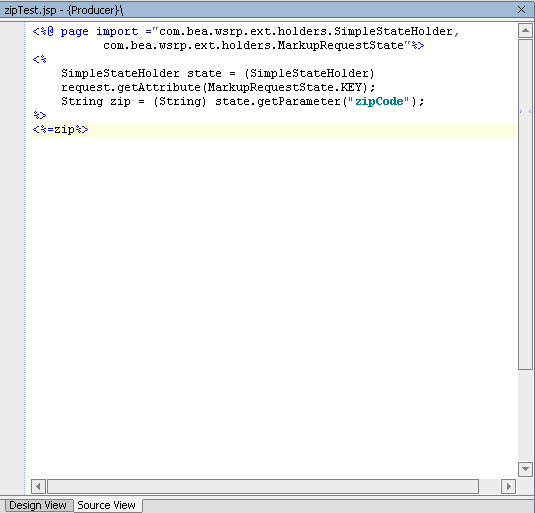Click MarkupRequestState.KEY in the code
The image size is (535, 513).
[285, 87]
